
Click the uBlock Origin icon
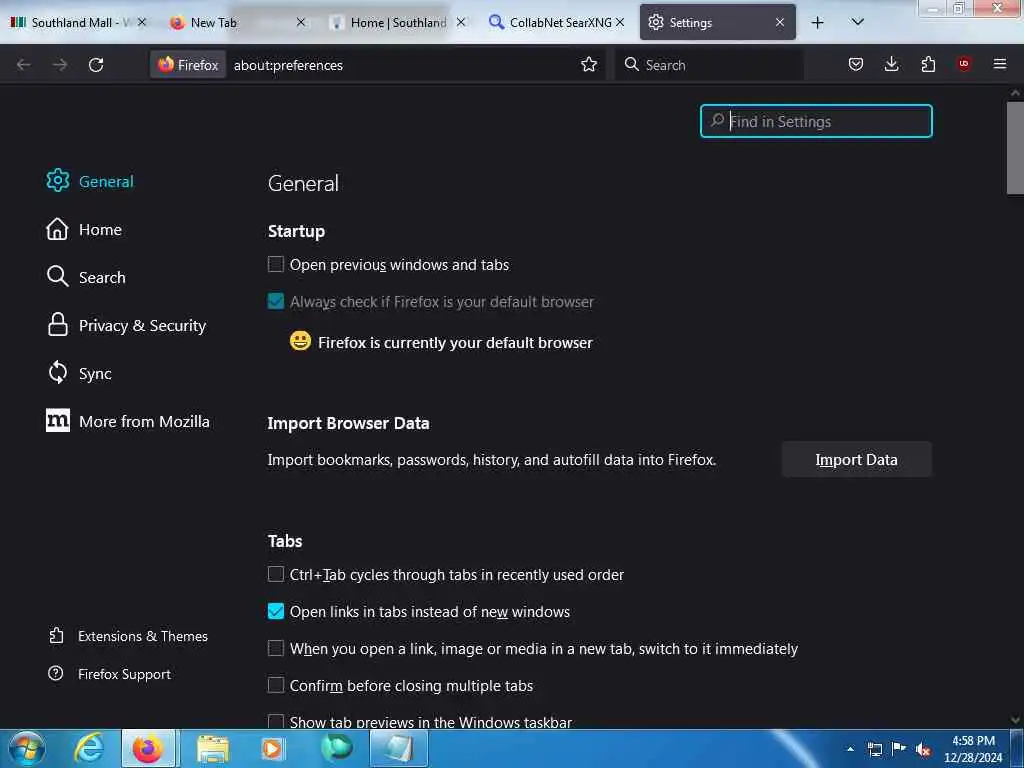click(963, 64)
